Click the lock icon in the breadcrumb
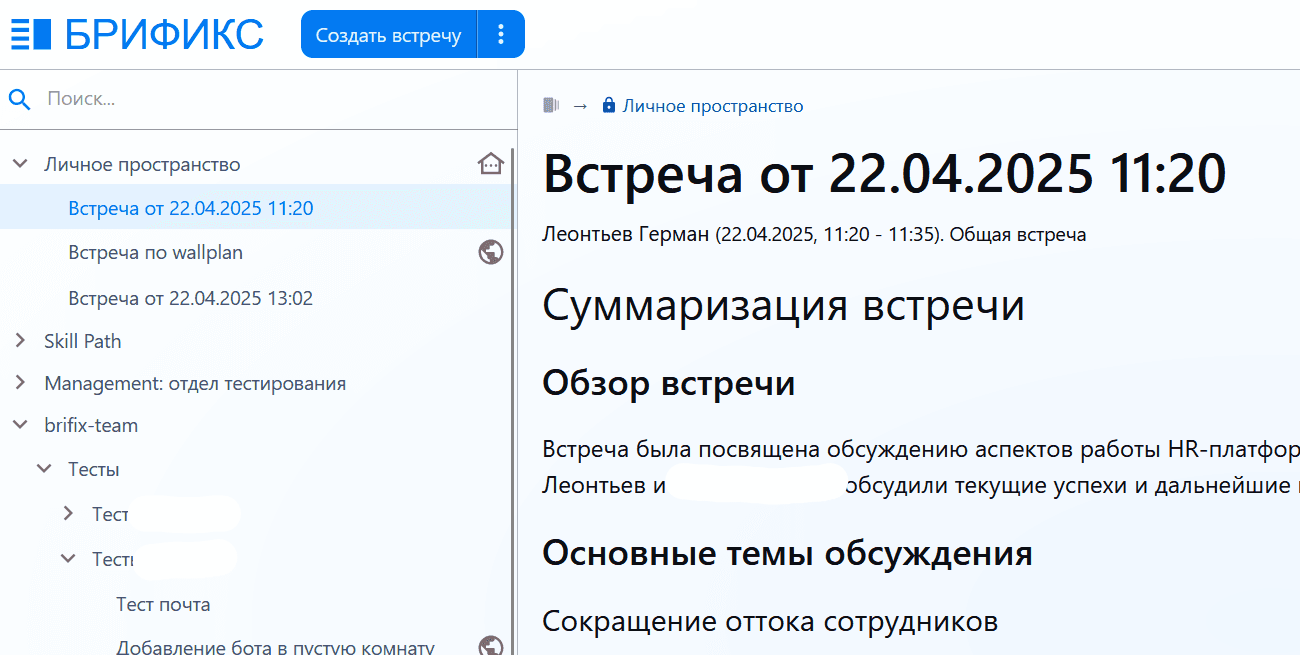 (608, 105)
